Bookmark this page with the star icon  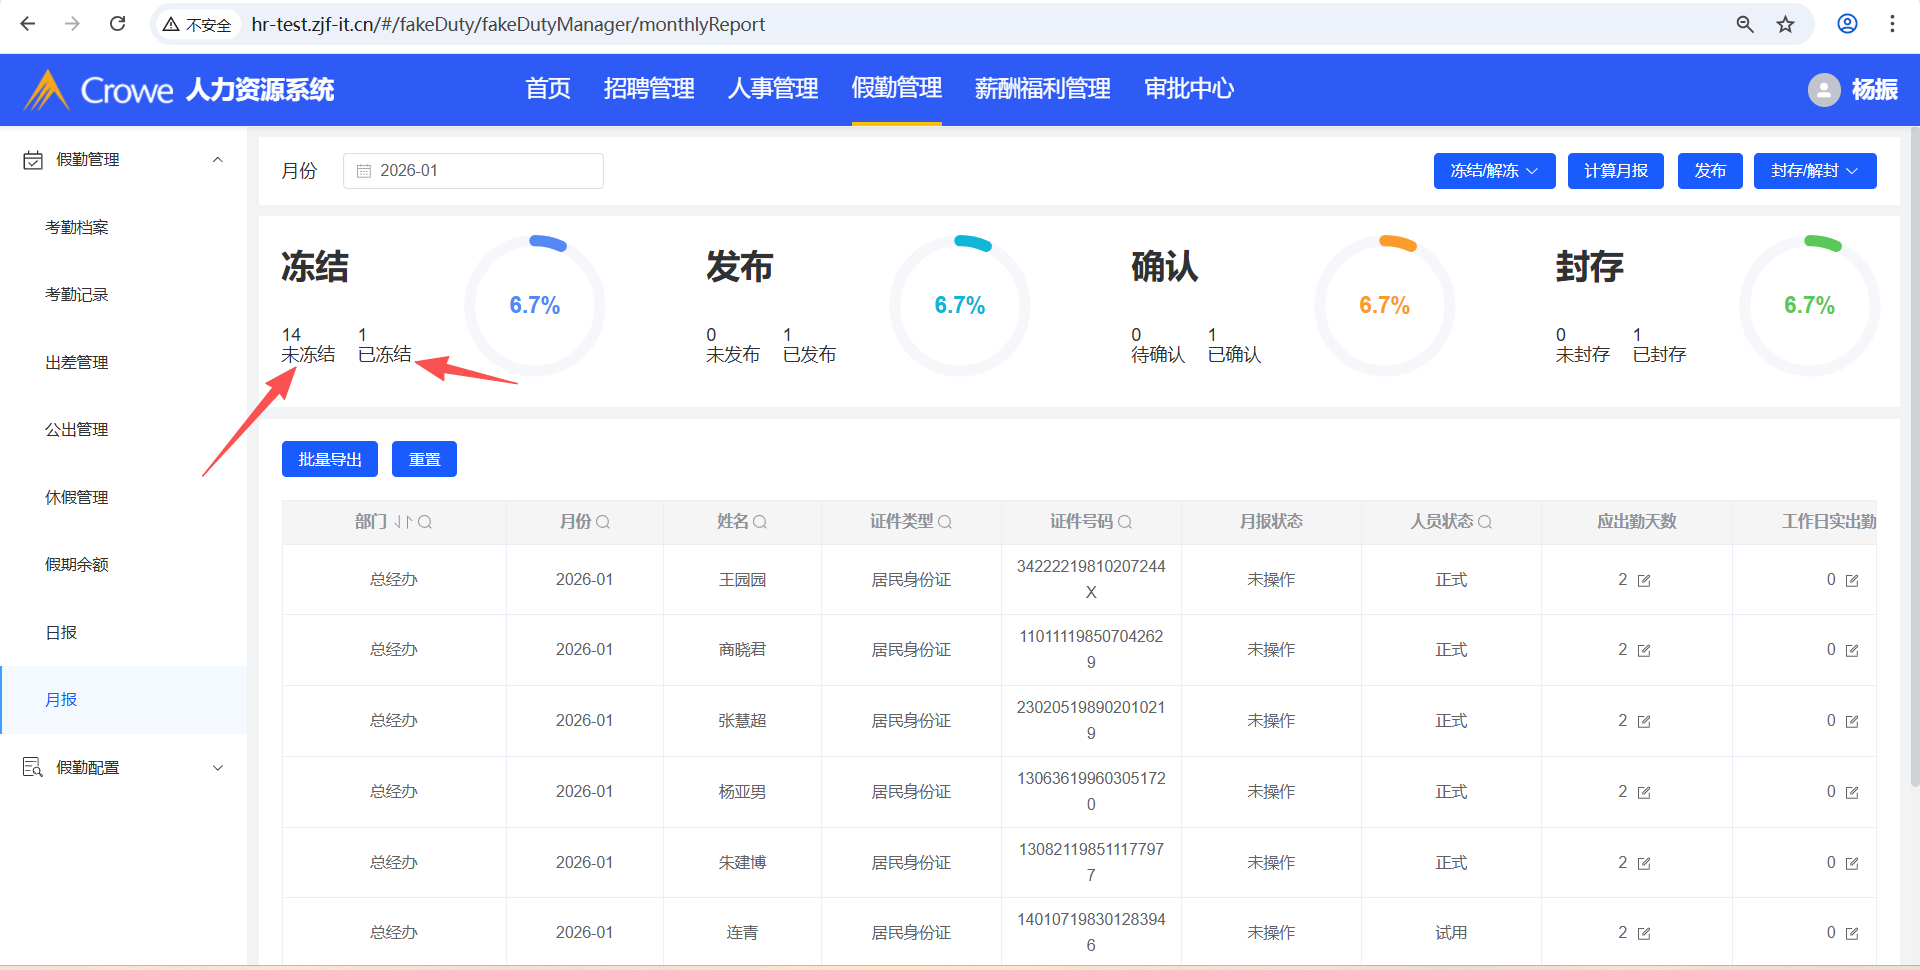coord(1786,24)
